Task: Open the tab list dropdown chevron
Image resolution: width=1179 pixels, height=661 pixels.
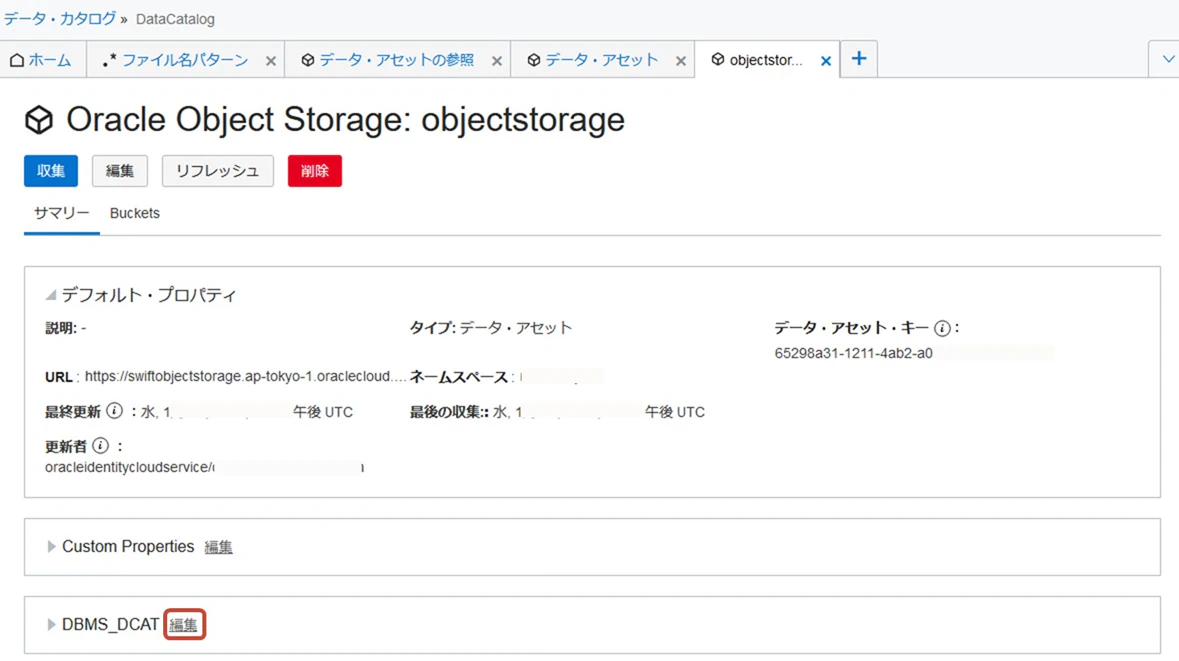Action: (1168, 59)
